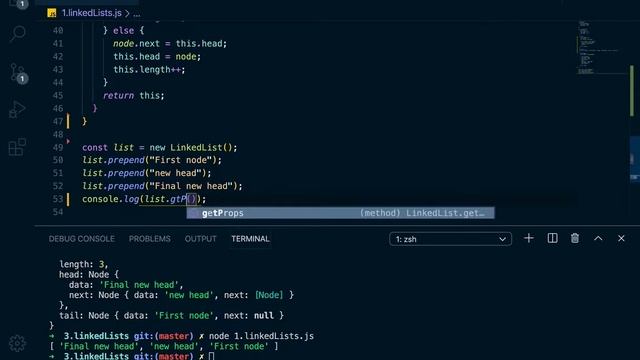This screenshot has height=360, width=640.
Task: Switch to the Debug Console tab
Action: pos(82,239)
